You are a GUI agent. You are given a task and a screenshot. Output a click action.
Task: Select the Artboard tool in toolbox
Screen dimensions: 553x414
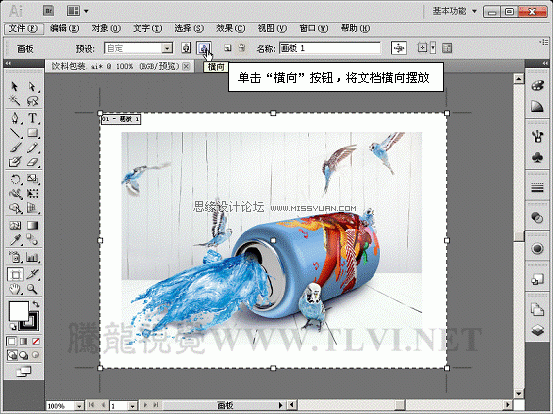pos(15,274)
